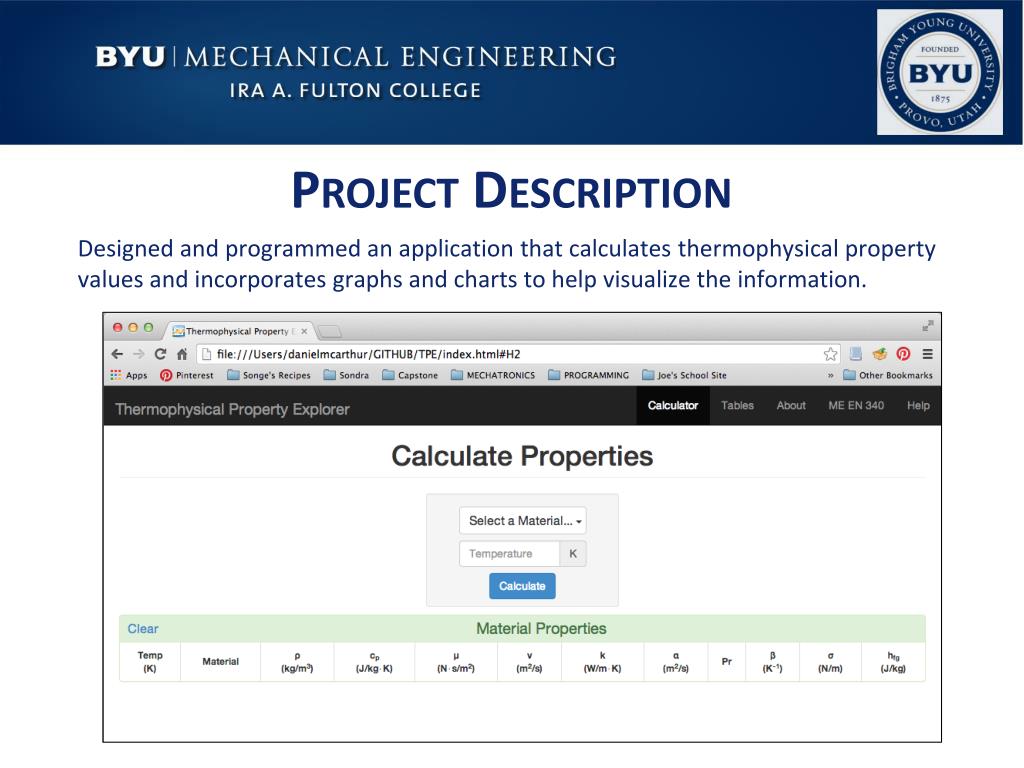The height and width of the screenshot is (768, 1024).
Task: Click the red window close button
Action: click(118, 327)
